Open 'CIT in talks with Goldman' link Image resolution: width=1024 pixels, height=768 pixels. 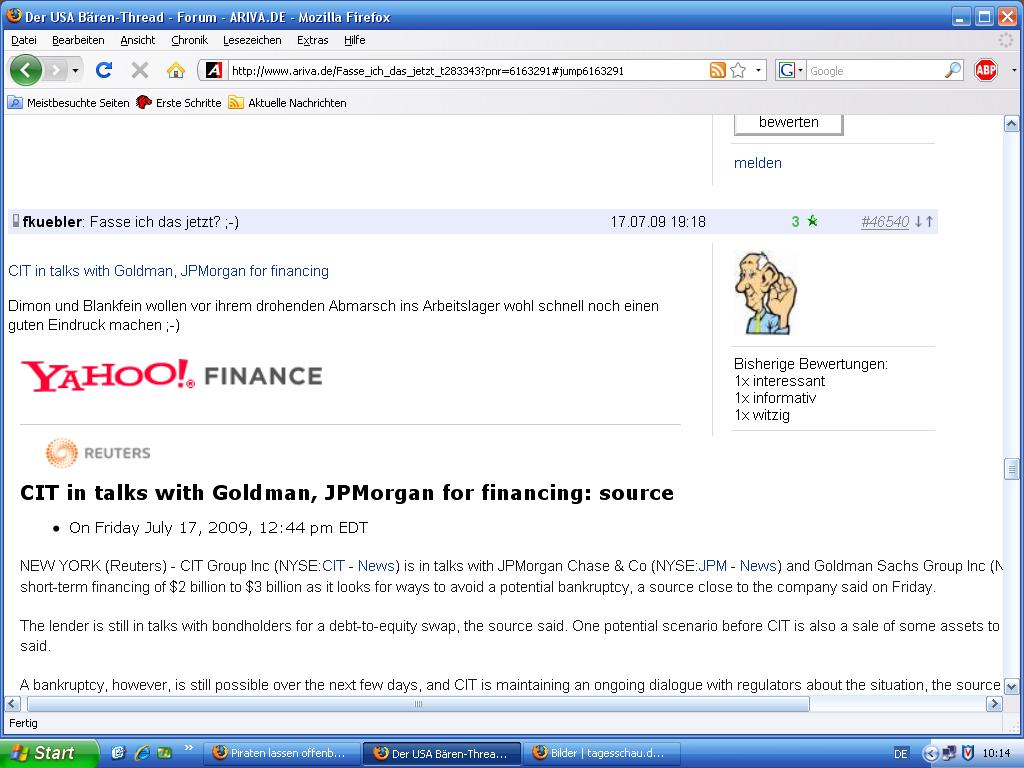pyautogui.click(x=168, y=271)
